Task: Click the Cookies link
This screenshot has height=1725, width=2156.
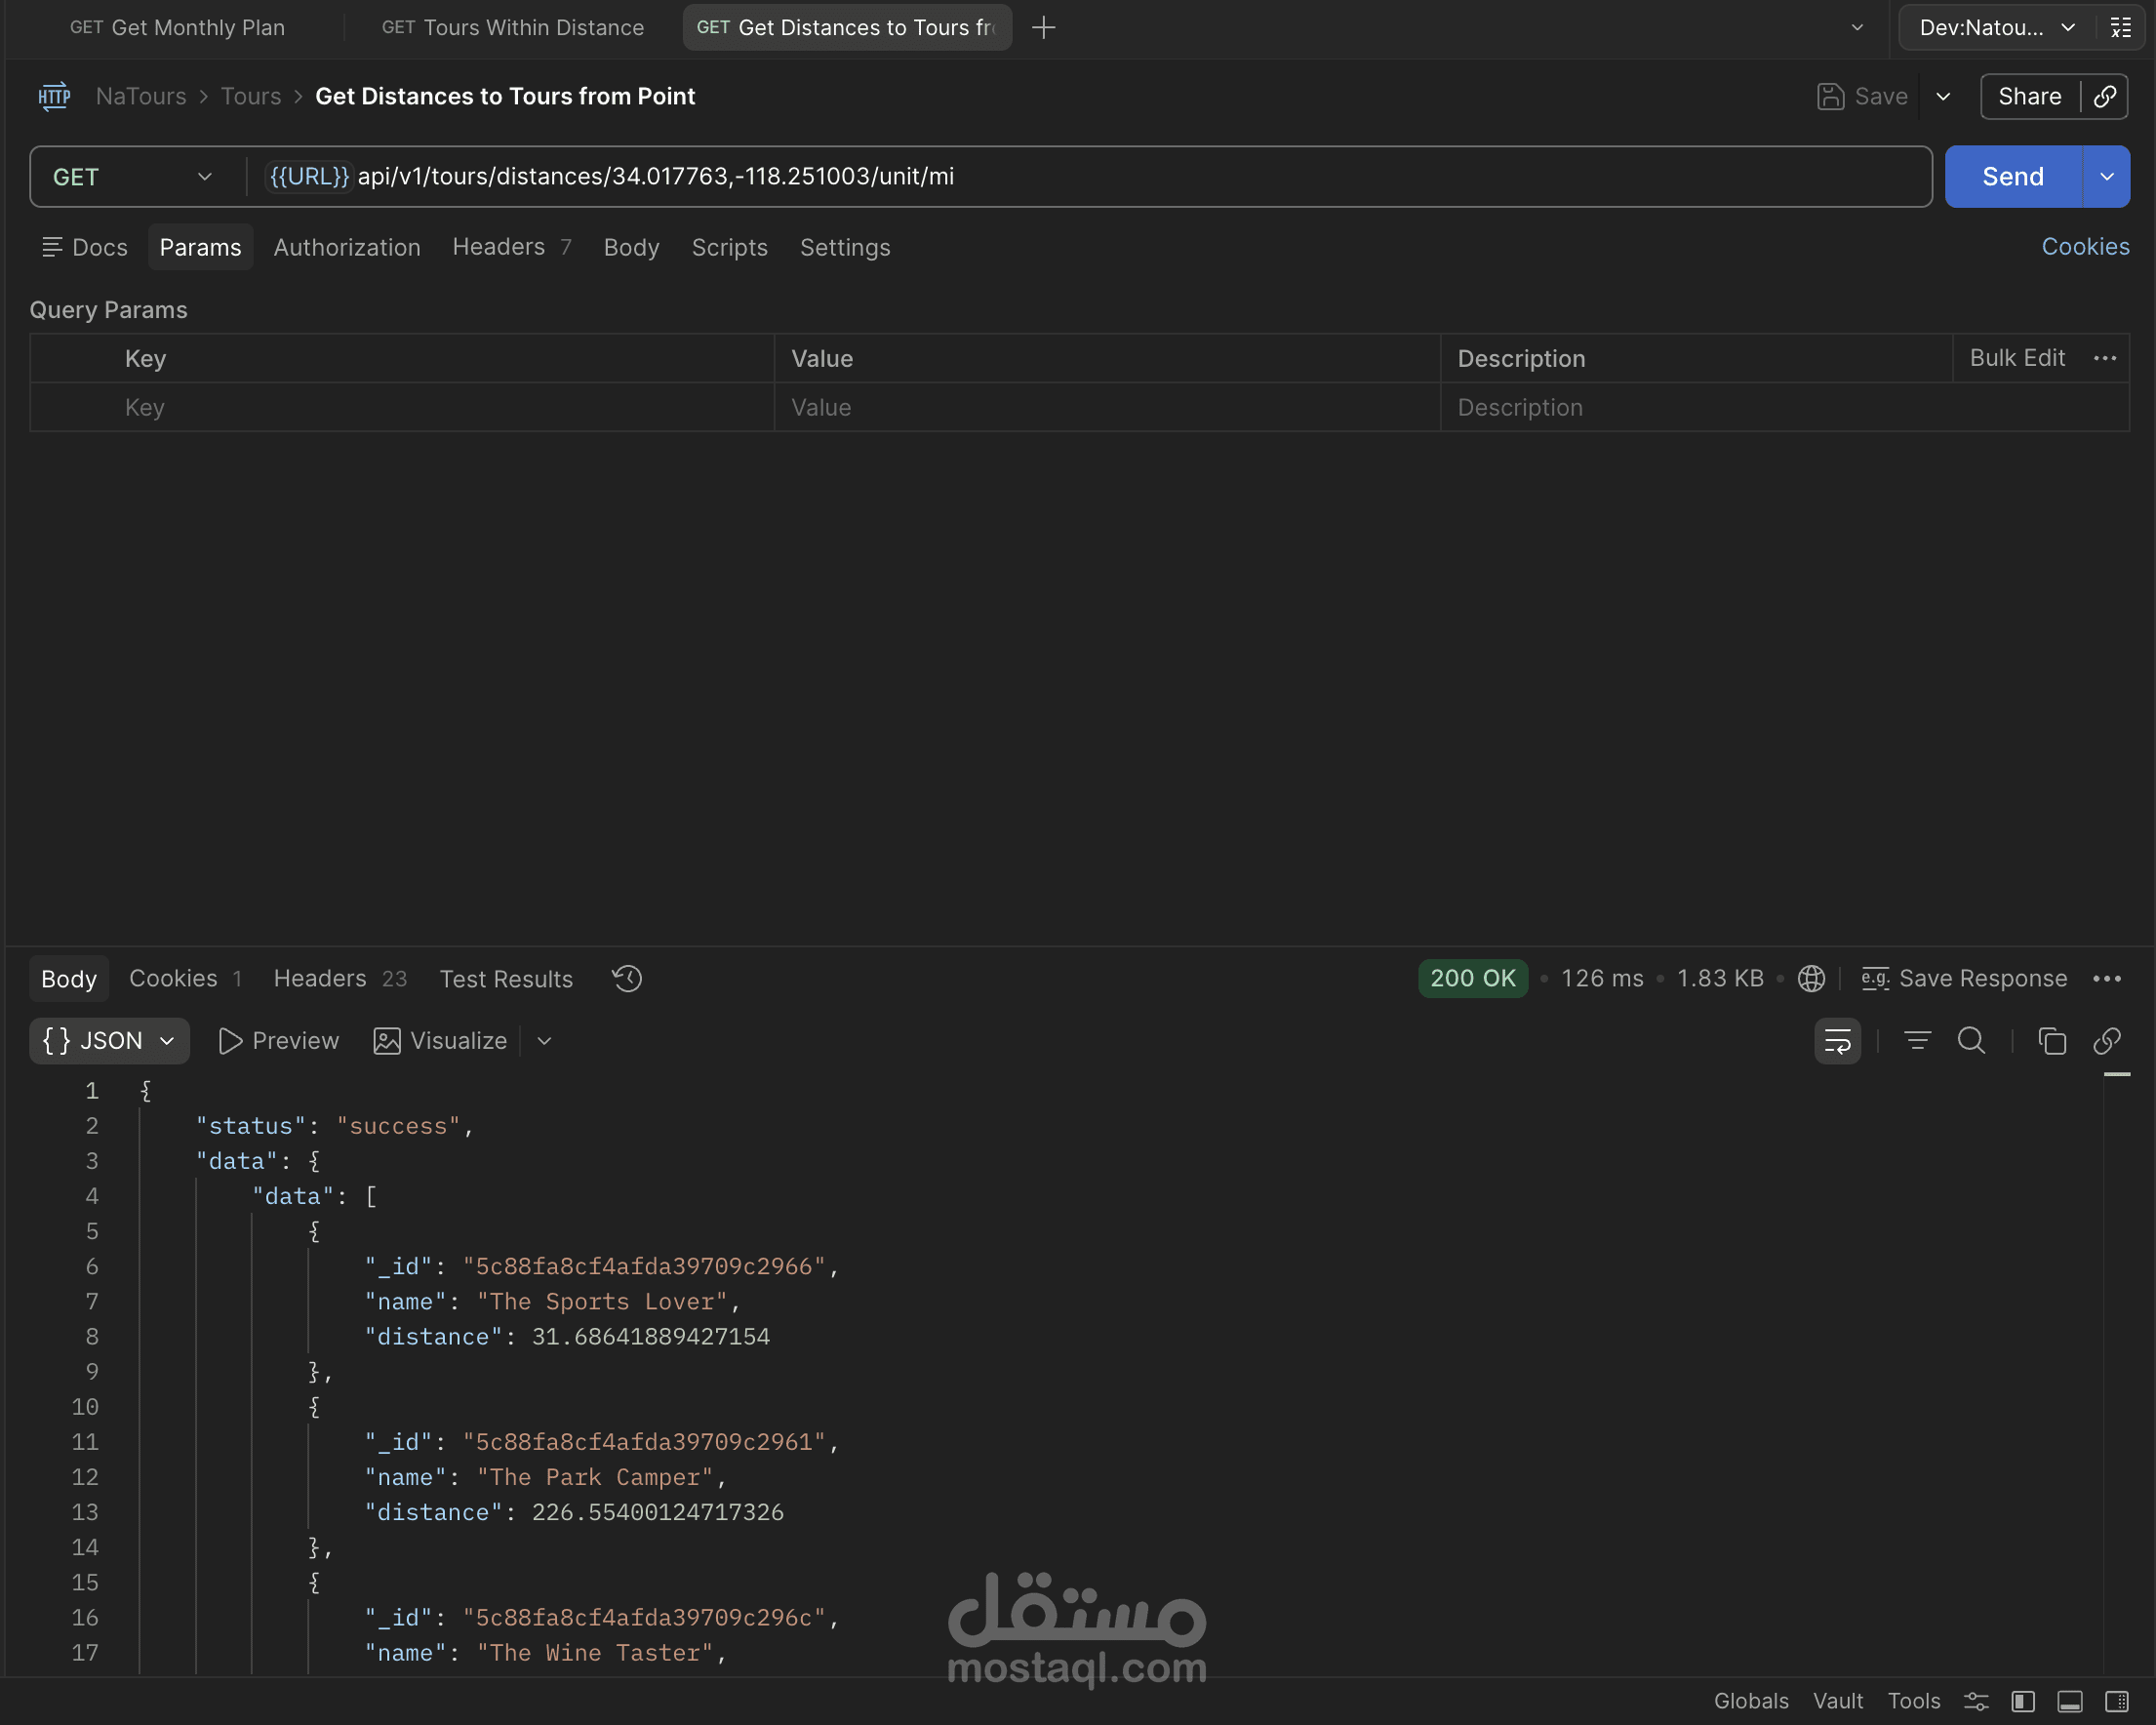Action: point(2084,247)
